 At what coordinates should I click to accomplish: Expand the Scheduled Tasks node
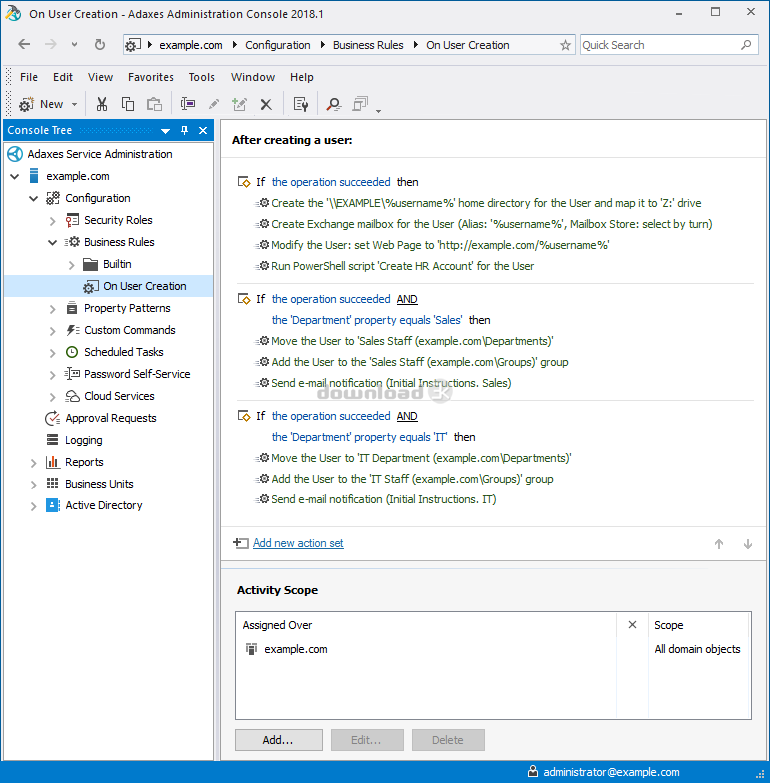click(x=52, y=353)
